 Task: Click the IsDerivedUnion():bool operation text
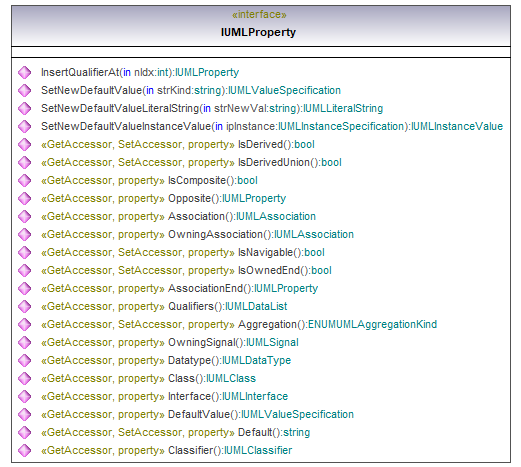(x=290, y=162)
